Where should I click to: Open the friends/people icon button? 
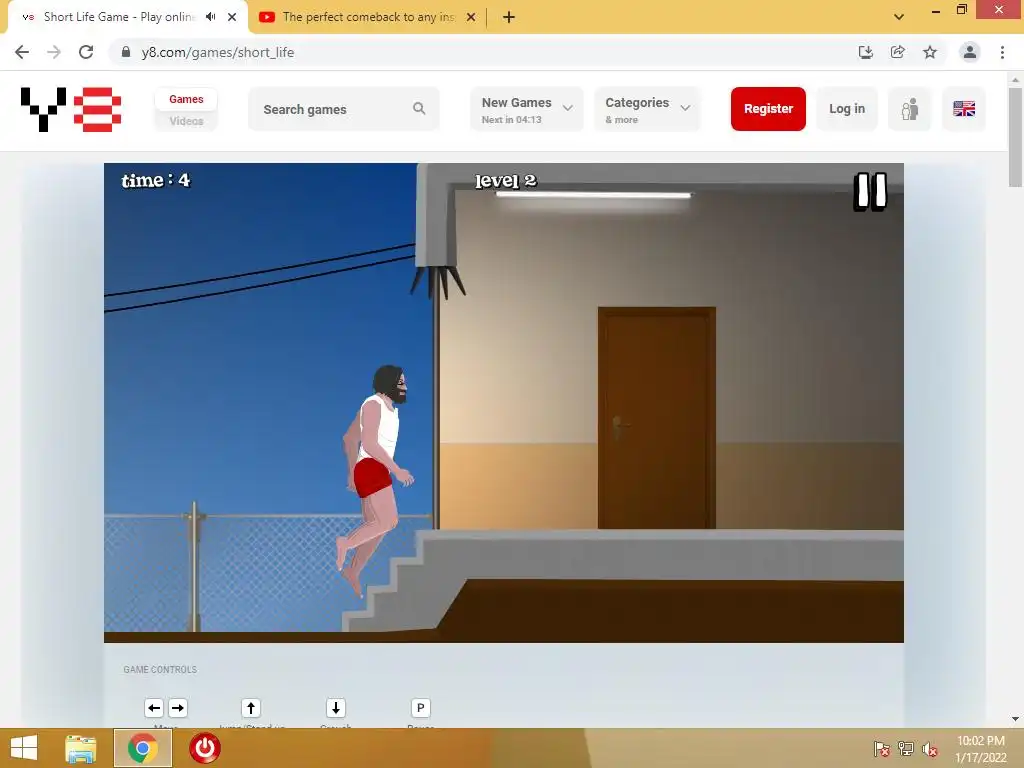point(909,109)
